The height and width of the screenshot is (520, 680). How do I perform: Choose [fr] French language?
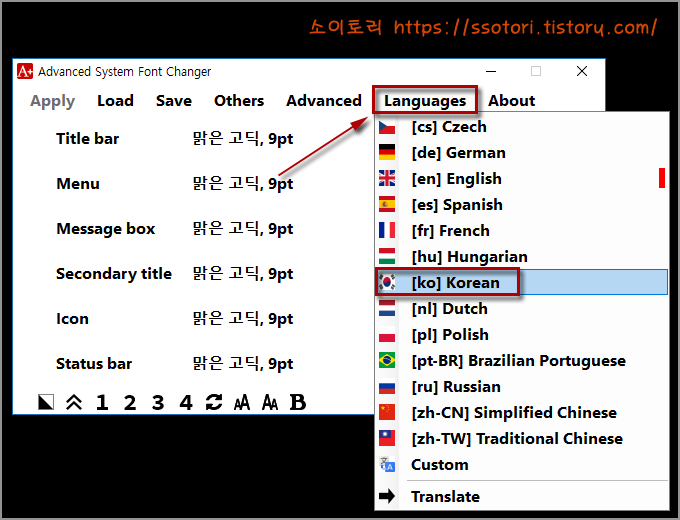point(522,231)
